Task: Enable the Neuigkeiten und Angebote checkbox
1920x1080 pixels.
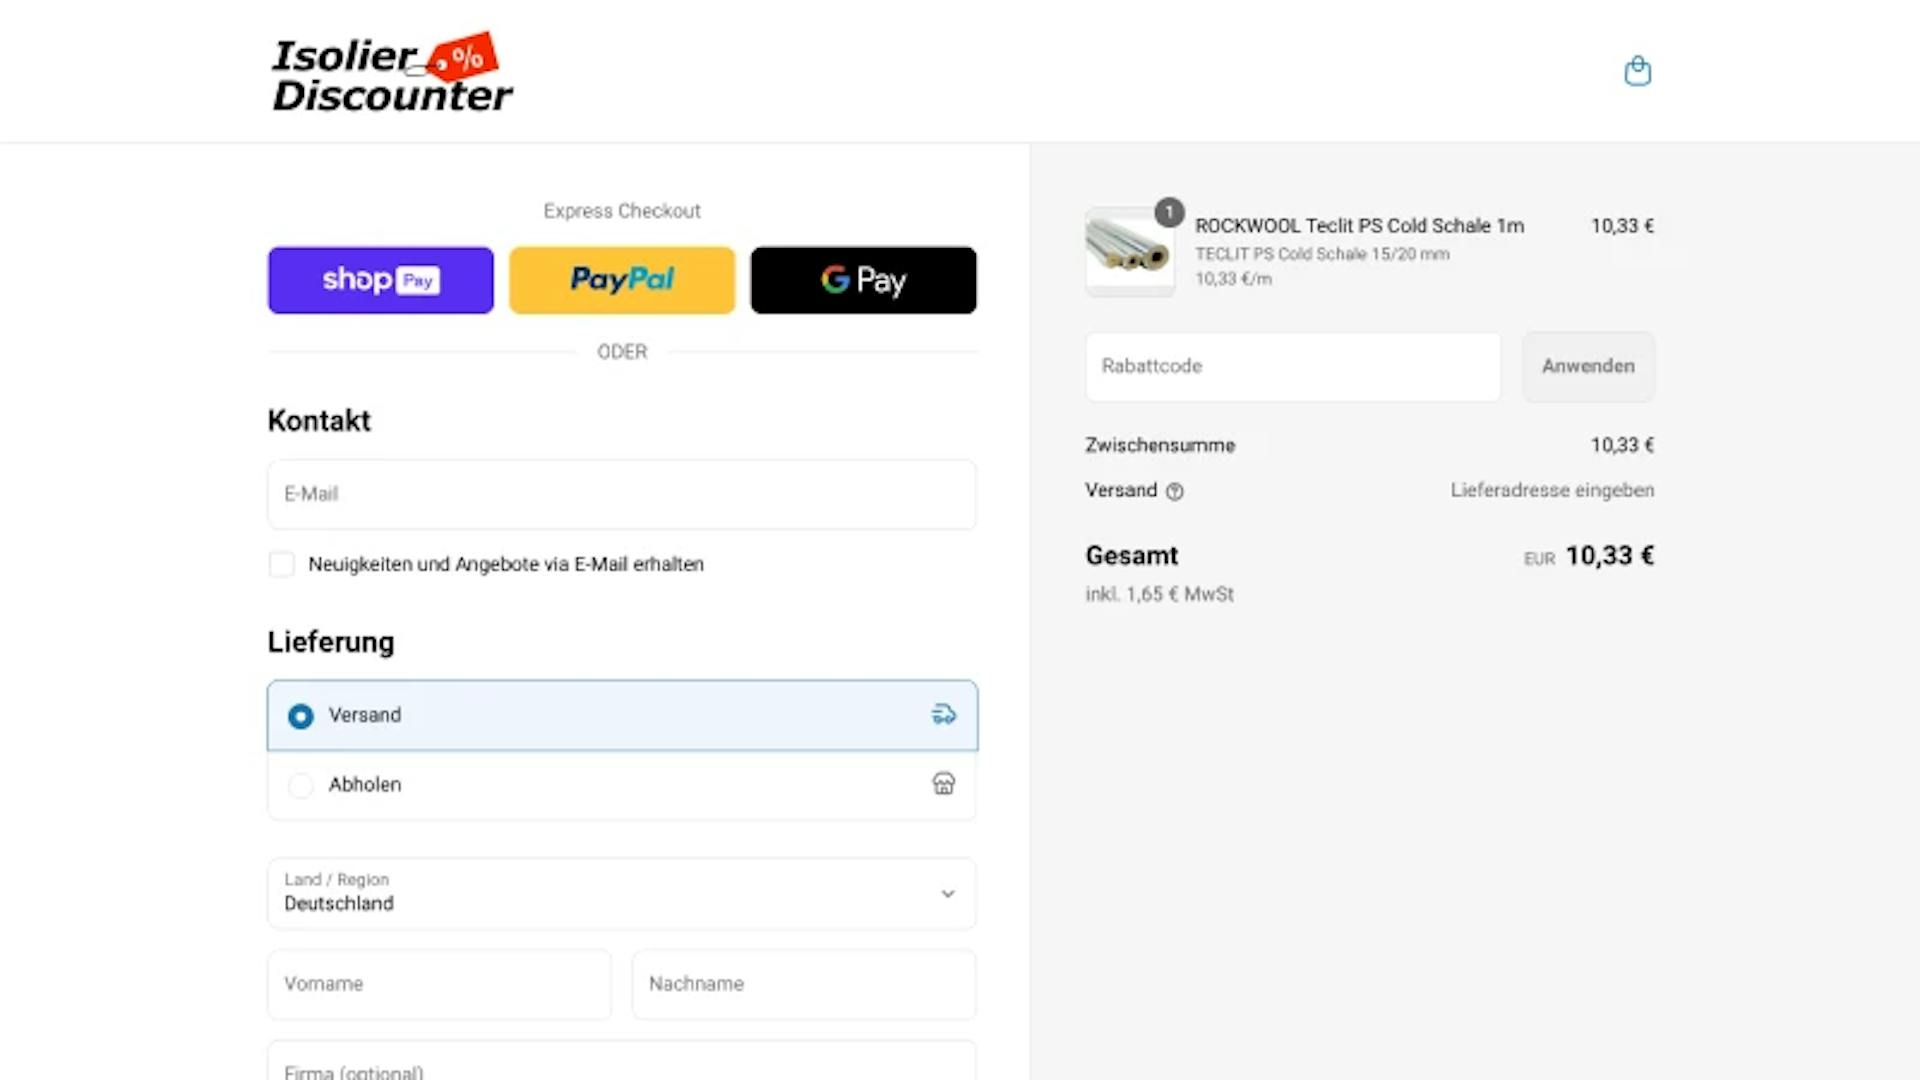Action: click(x=281, y=564)
